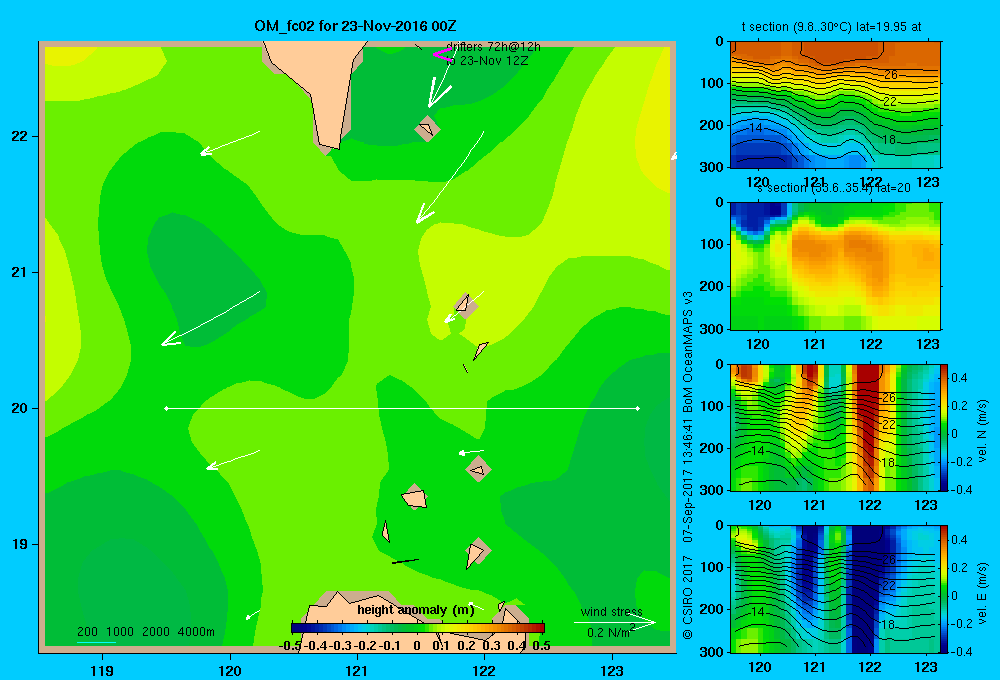This screenshot has height=680, width=1000.
Task: Click the 'height anomaly (m)' label
Action: pos(416,610)
